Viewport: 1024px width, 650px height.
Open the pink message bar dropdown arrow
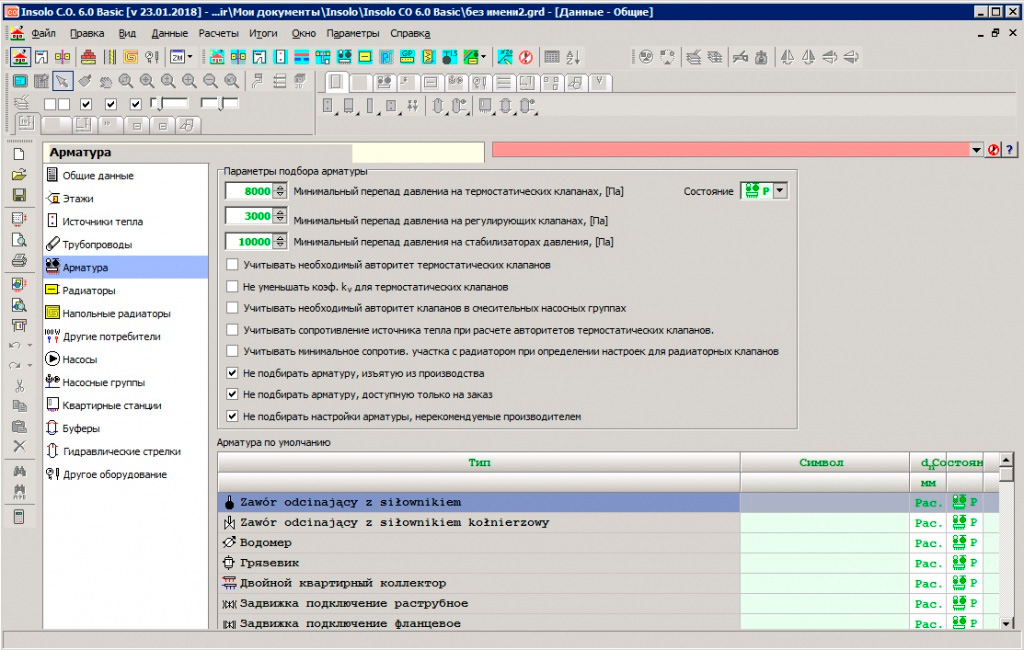(x=976, y=150)
